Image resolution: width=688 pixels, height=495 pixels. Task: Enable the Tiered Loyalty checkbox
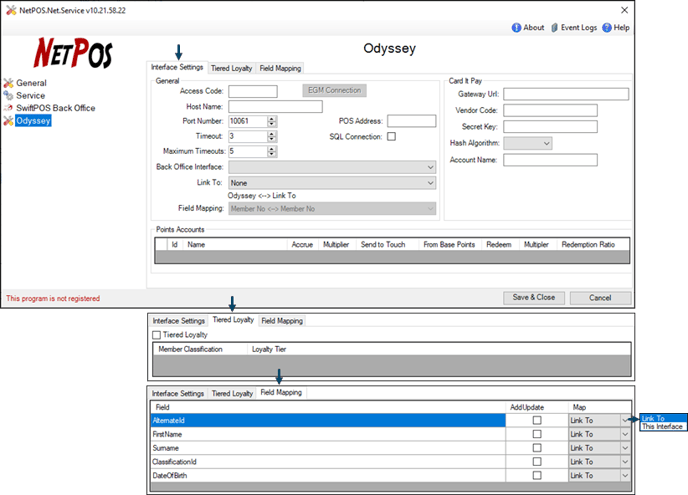pos(157,335)
